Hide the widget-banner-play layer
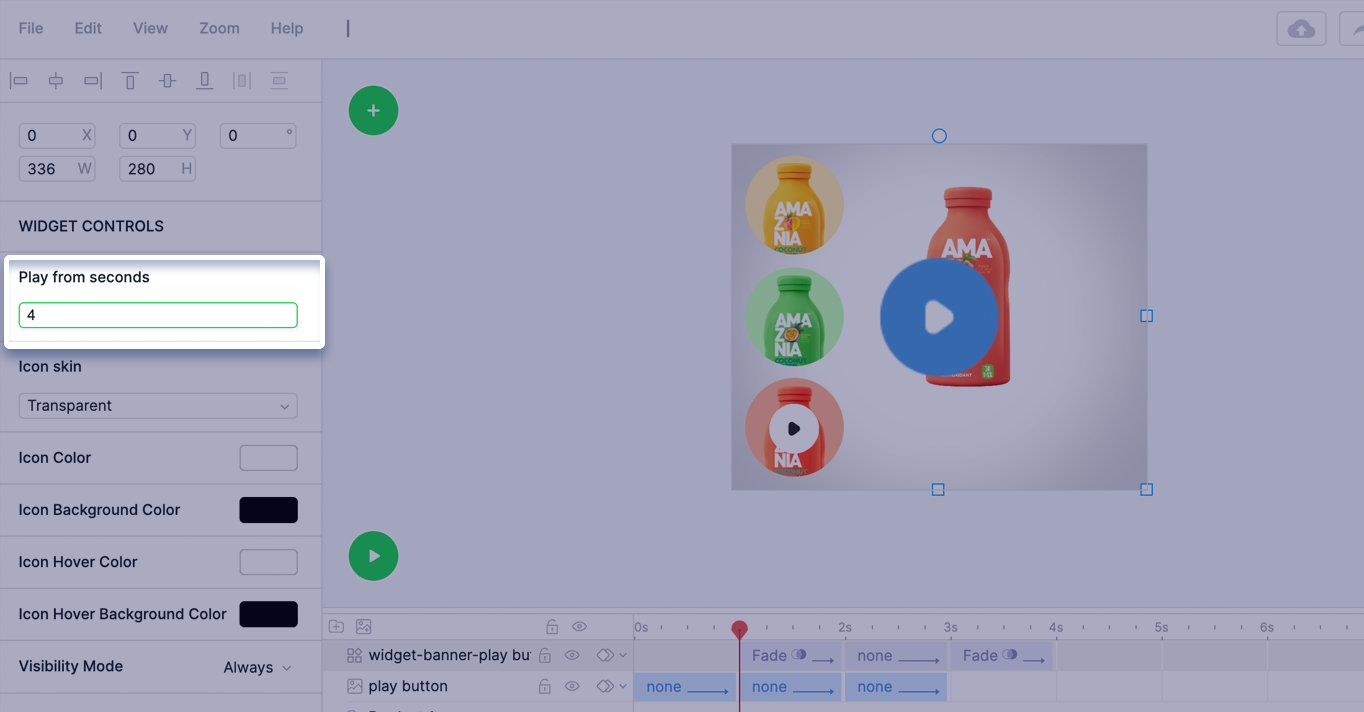The height and width of the screenshot is (712, 1364). point(572,656)
